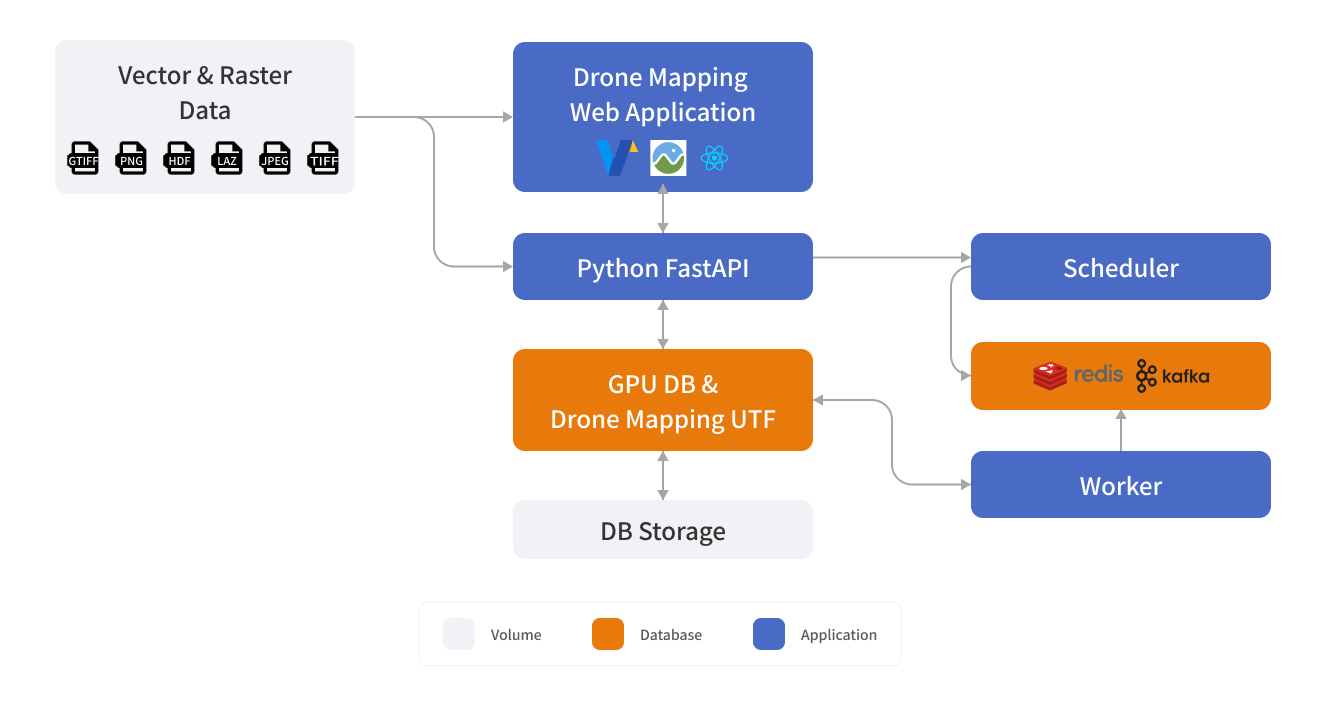Click the Database legend label
Screen dimensions: 1321x716
(x=671, y=635)
